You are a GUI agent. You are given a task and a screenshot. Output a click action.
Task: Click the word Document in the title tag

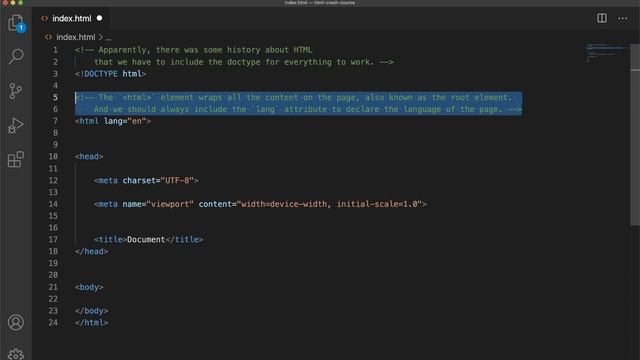(x=146, y=239)
